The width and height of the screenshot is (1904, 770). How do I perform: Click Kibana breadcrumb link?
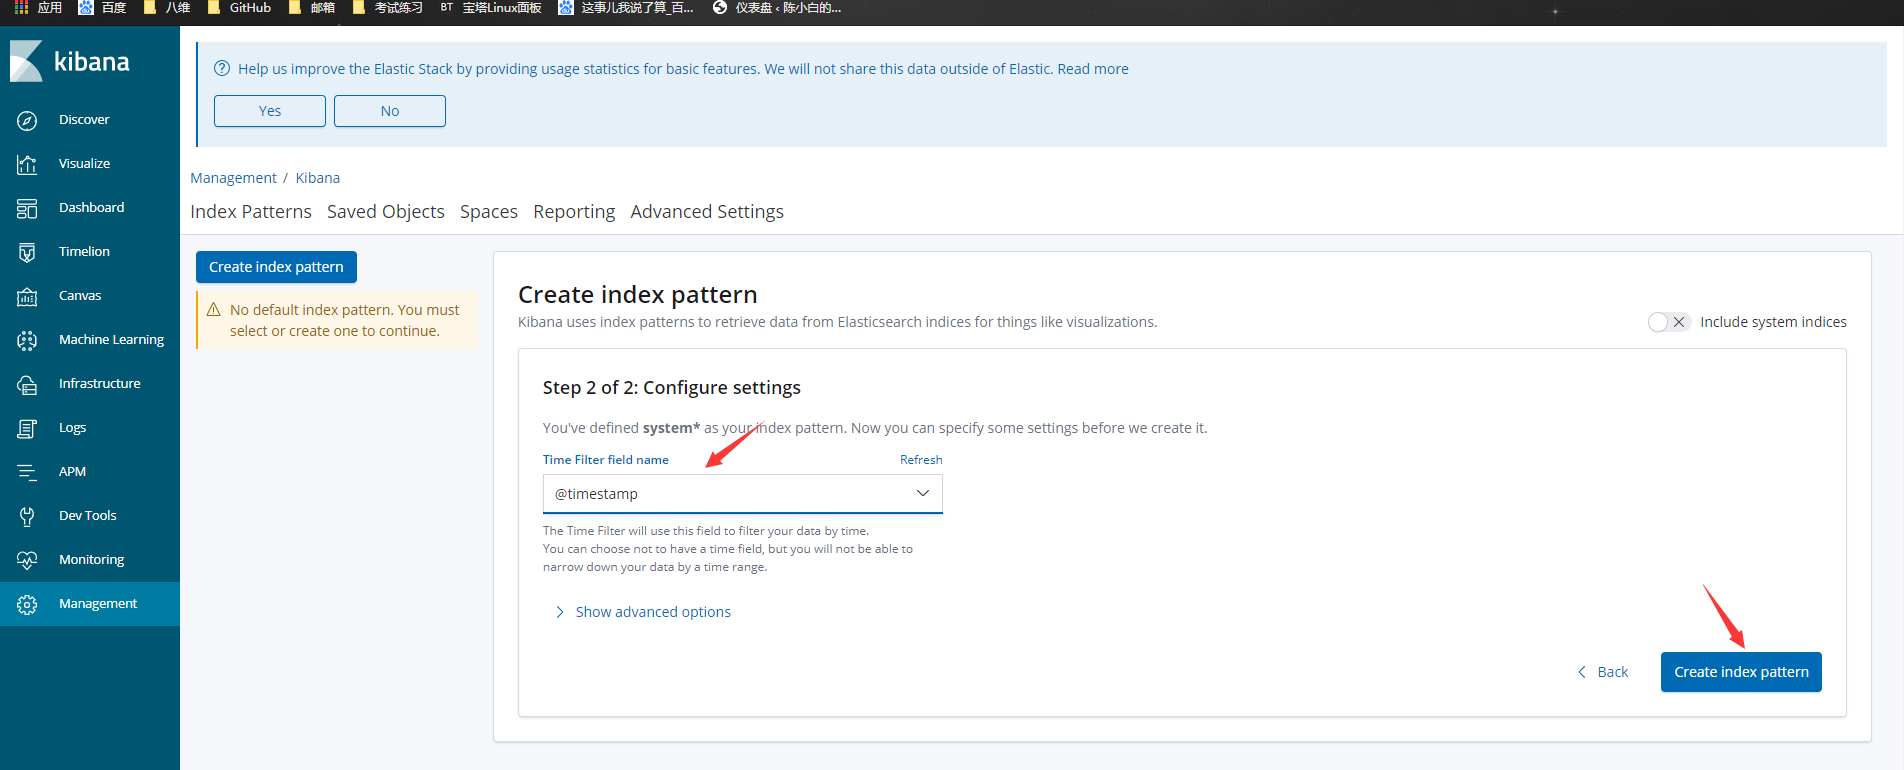coord(318,178)
